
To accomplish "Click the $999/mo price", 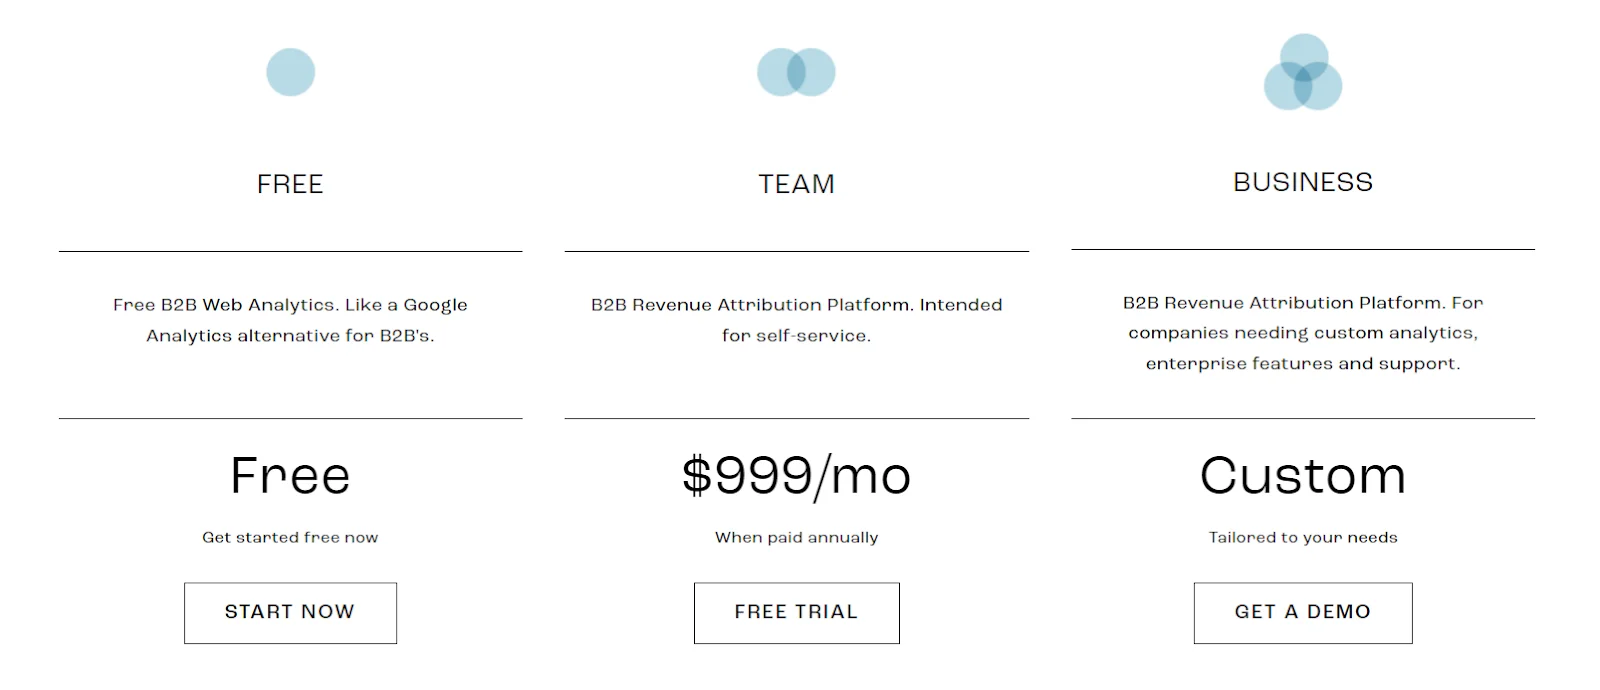I will (796, 476).
